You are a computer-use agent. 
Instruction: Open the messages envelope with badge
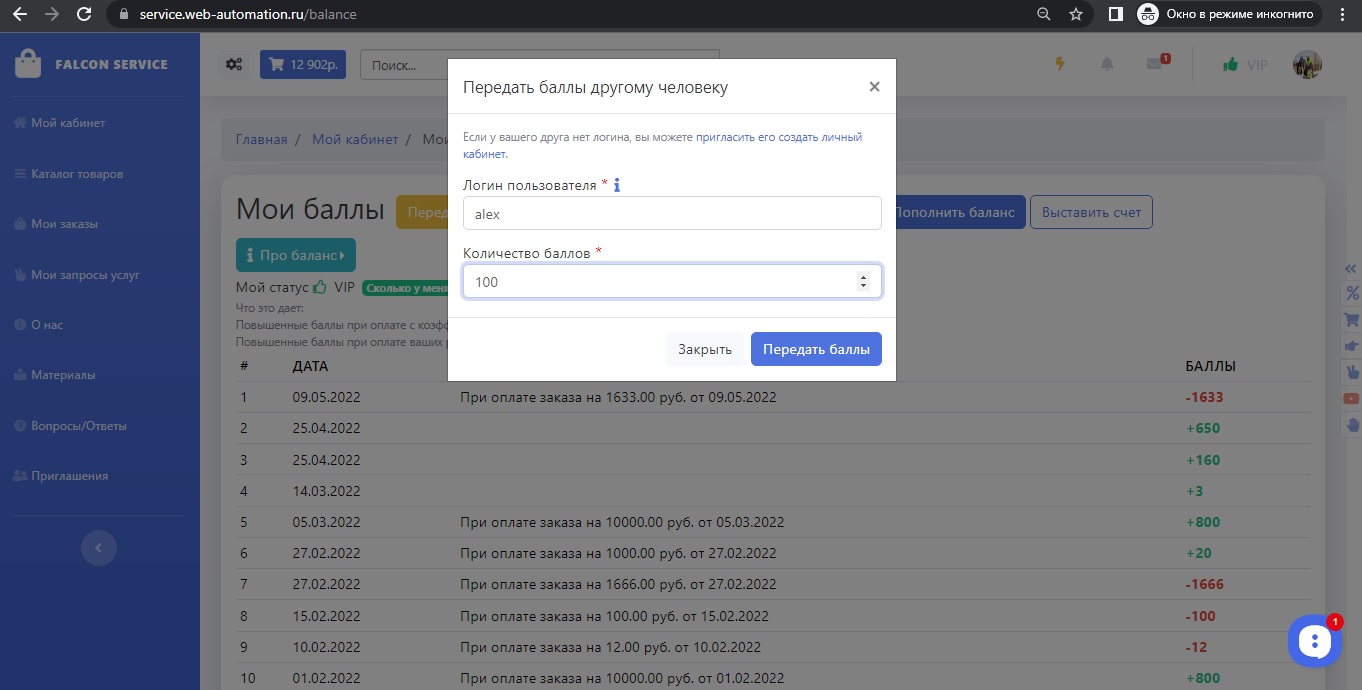tap(1155, 65)
